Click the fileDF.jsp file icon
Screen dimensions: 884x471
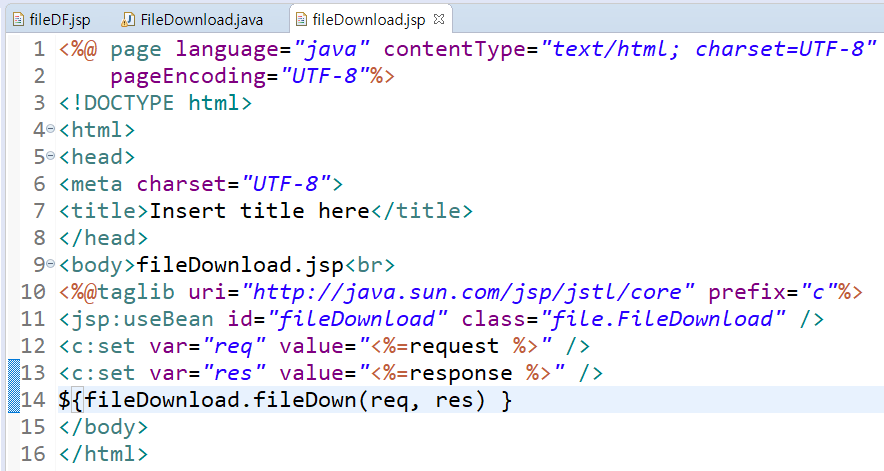(18, 20)
